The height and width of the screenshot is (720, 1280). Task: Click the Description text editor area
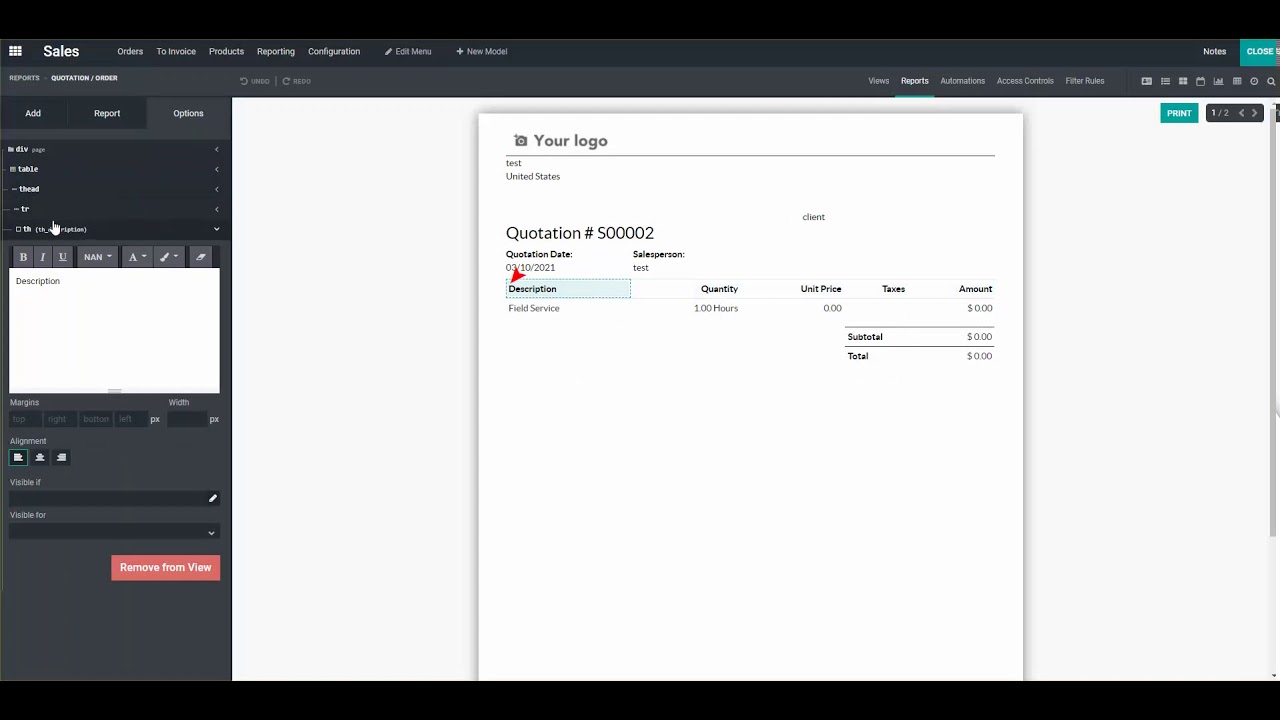114,330
